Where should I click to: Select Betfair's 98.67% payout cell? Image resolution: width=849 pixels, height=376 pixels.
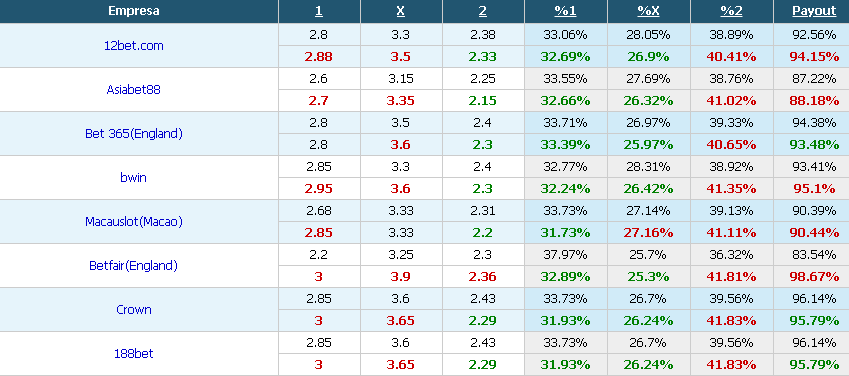pyautogui.click(x=814, y=277)
